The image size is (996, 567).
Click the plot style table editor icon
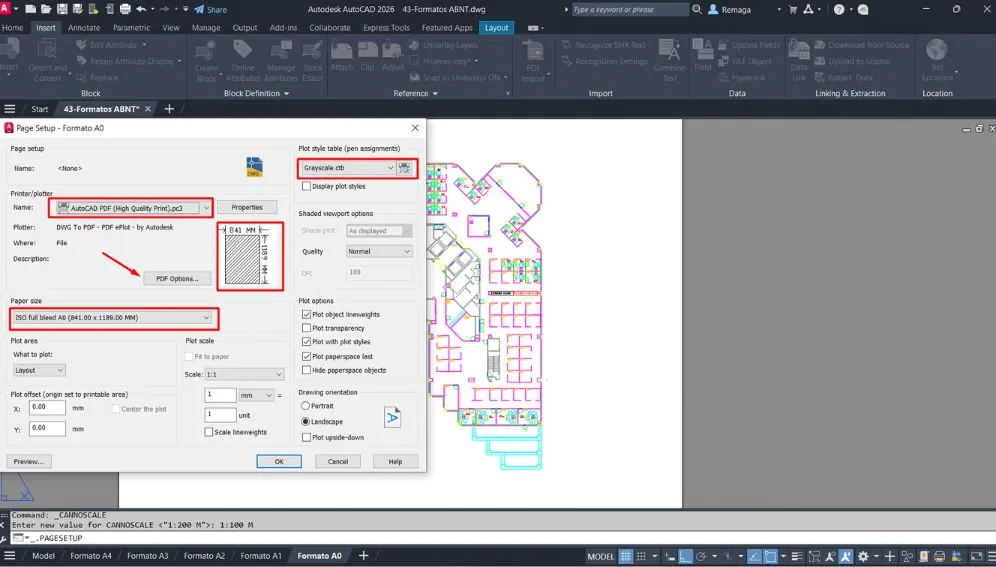pos(405,168)
